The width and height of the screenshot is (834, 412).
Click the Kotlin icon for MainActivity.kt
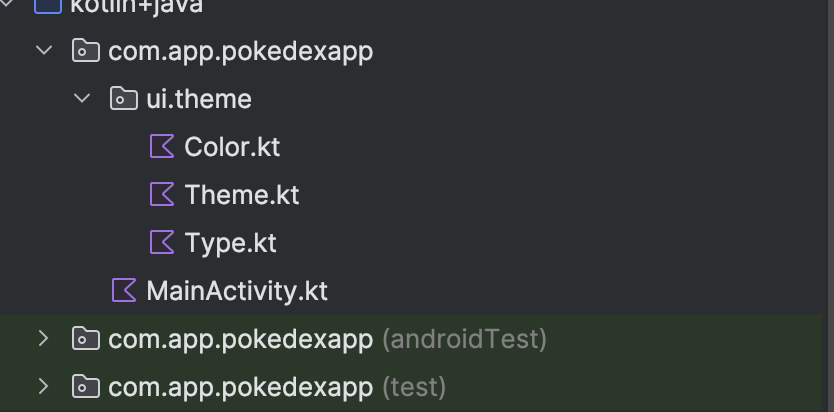click(124, 291)
